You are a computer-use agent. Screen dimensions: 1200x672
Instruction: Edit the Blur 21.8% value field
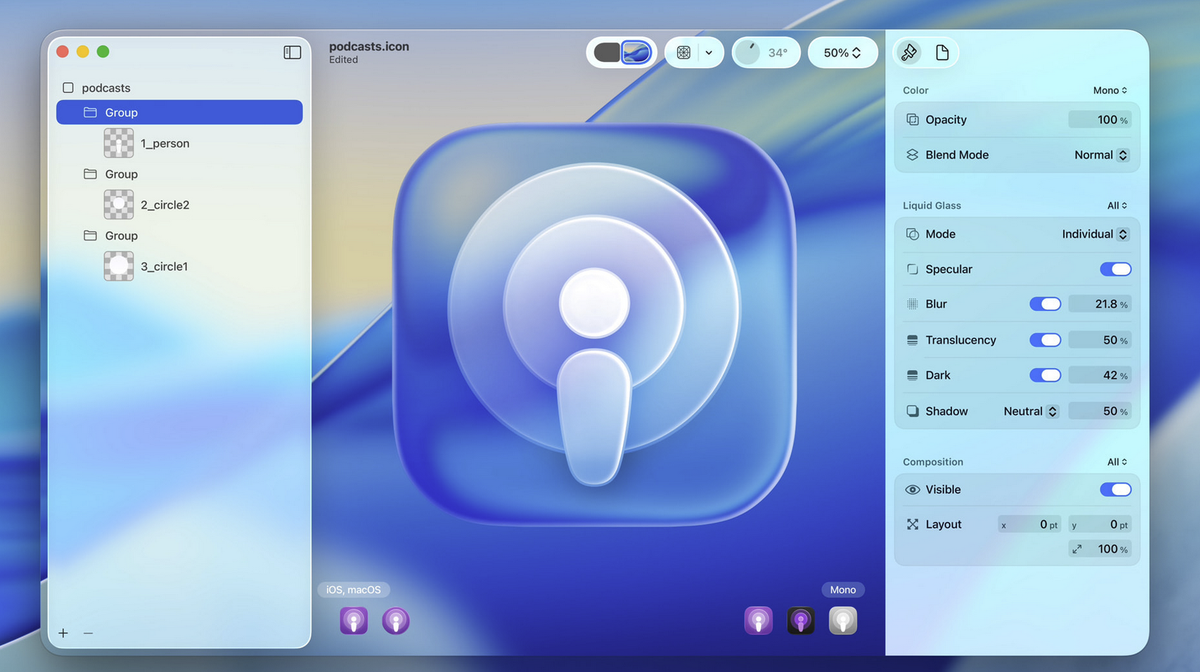(x=1100, y=304)
